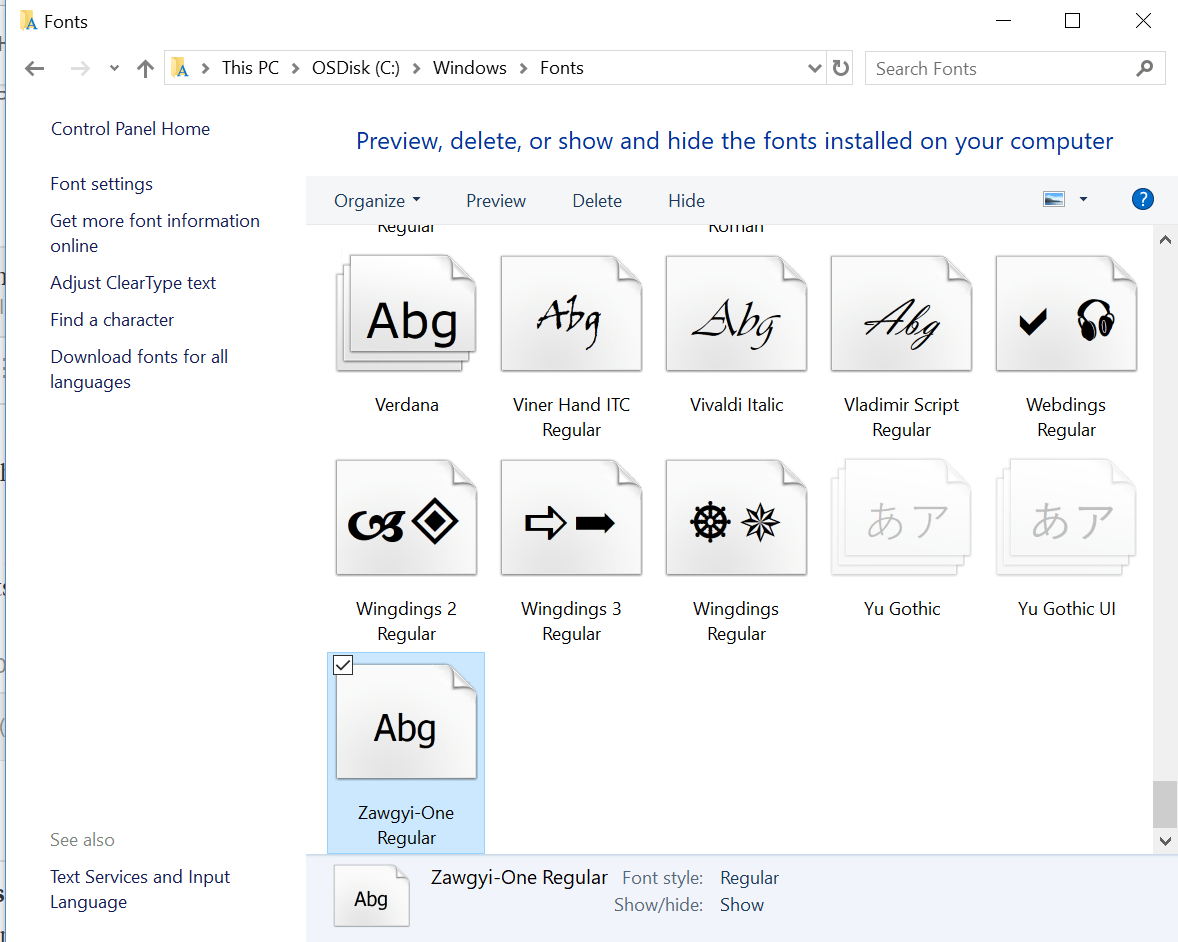Click the back navigation arrow
The height and width of the screenshot is (942, 1178).
(34, 67)
